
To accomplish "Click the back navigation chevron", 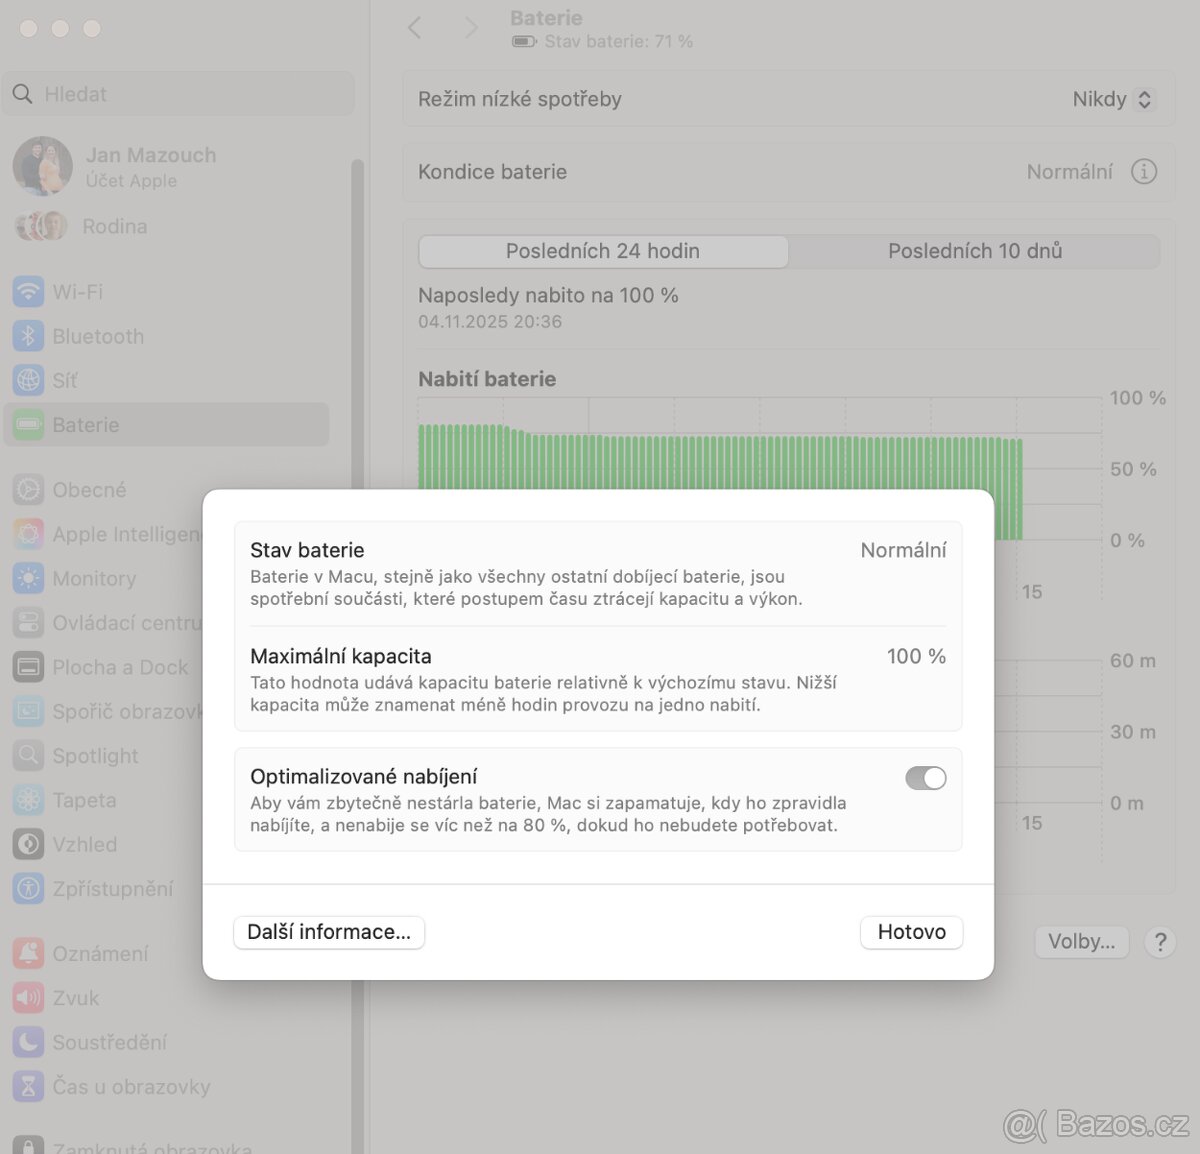I will click(415, 28).
